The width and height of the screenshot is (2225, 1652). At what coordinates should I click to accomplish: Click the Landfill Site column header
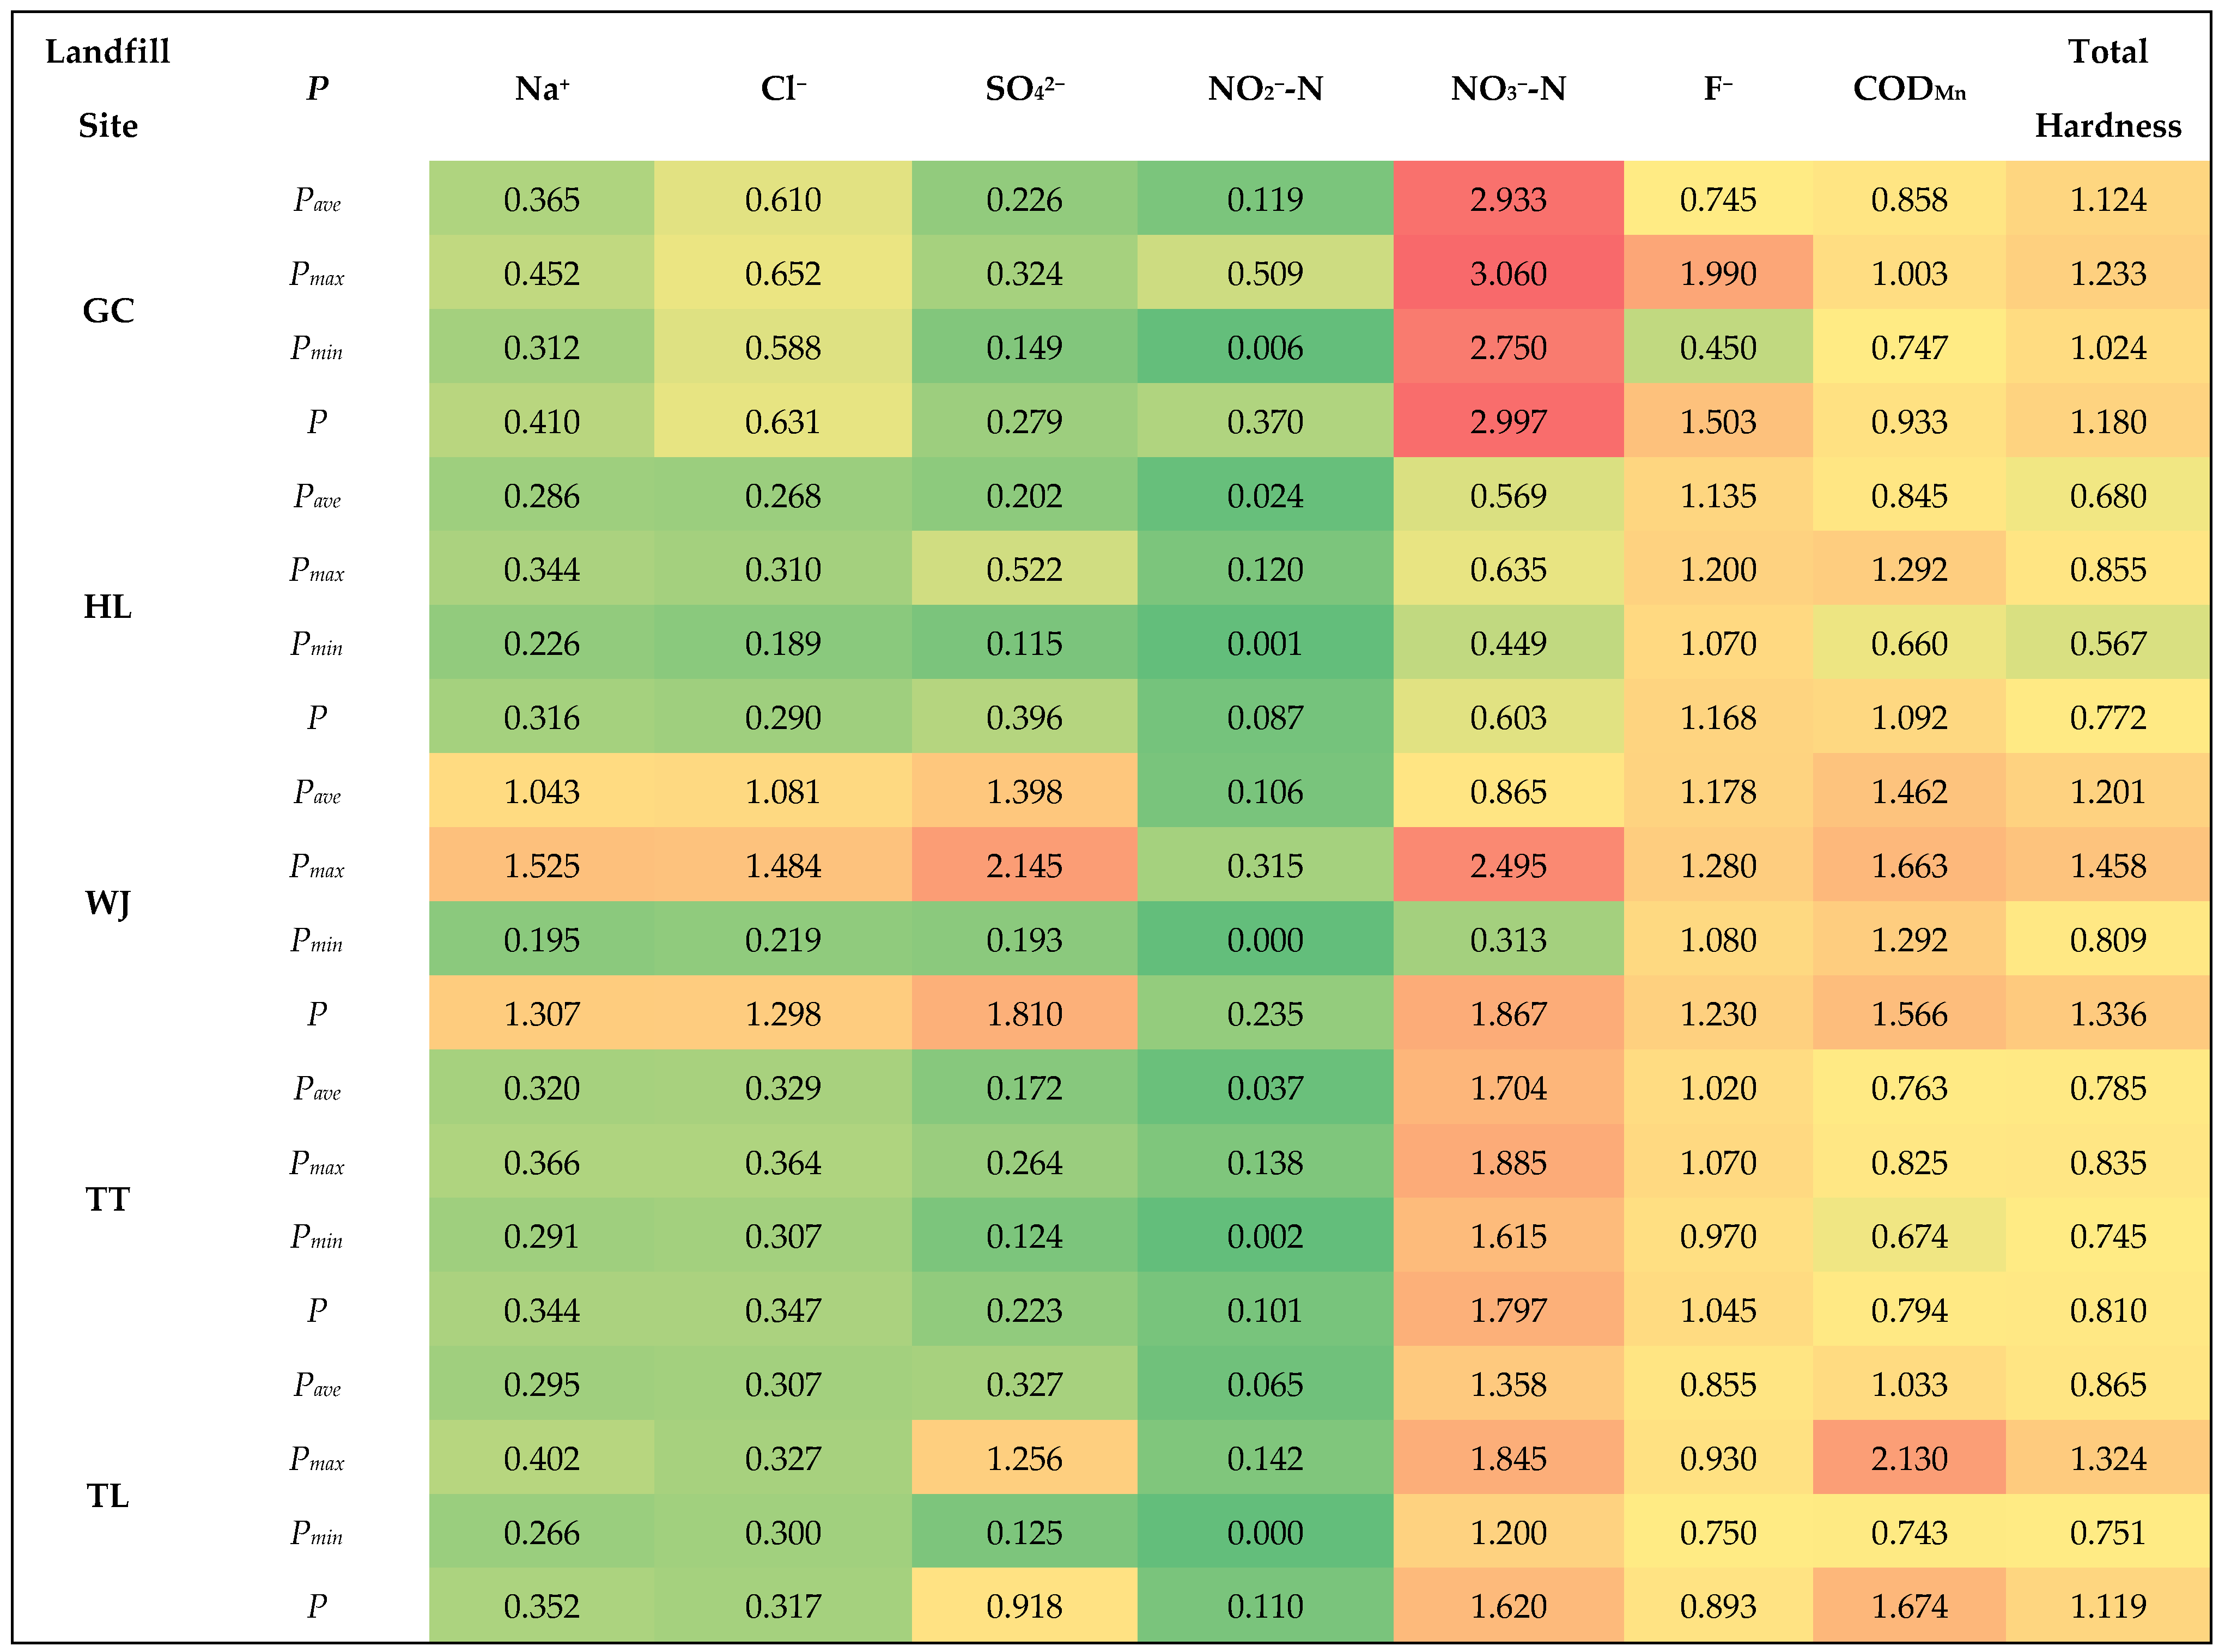click(x=108, y=88)
